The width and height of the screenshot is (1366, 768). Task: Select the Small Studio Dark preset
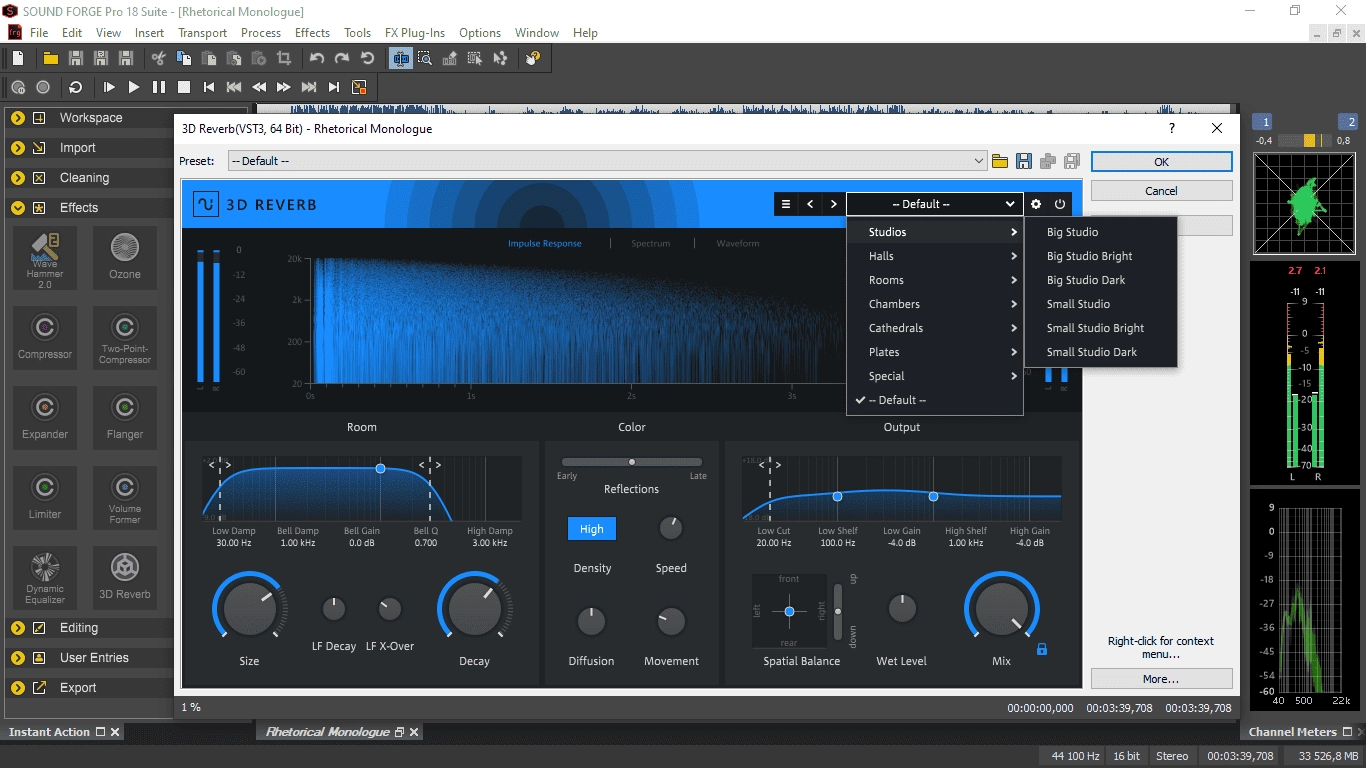click(1101, 352)
